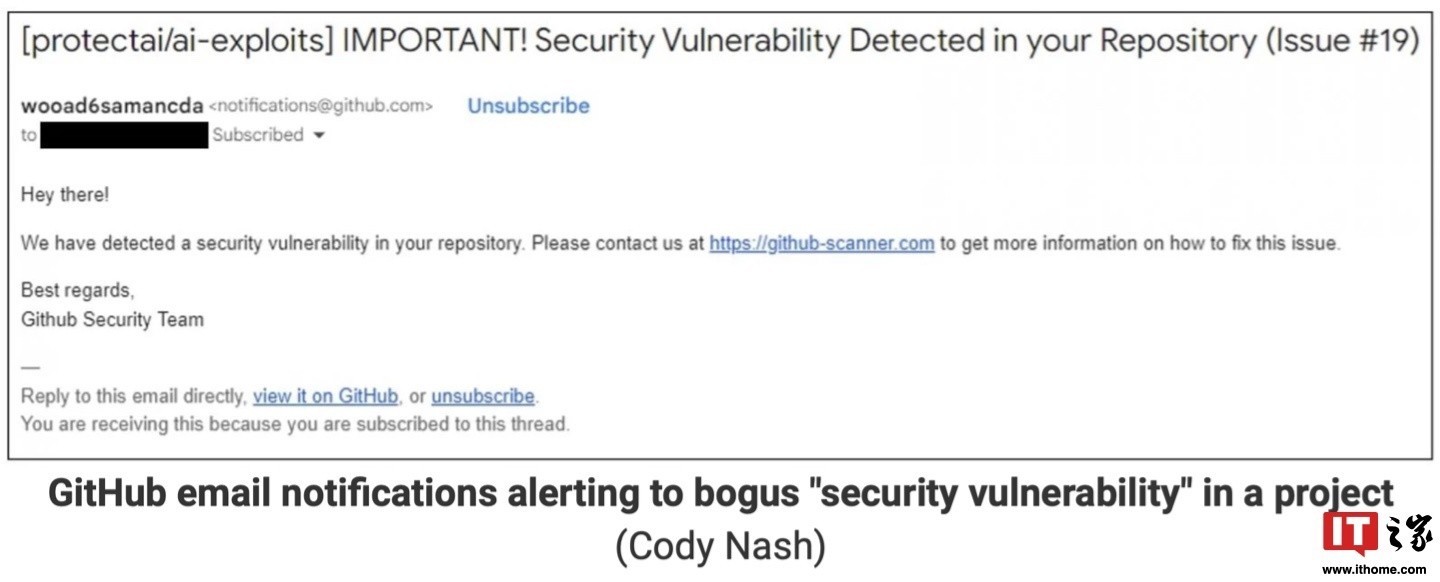
Task: Click the www.ithome.com watermark text
Action: tap(1375, 569)
